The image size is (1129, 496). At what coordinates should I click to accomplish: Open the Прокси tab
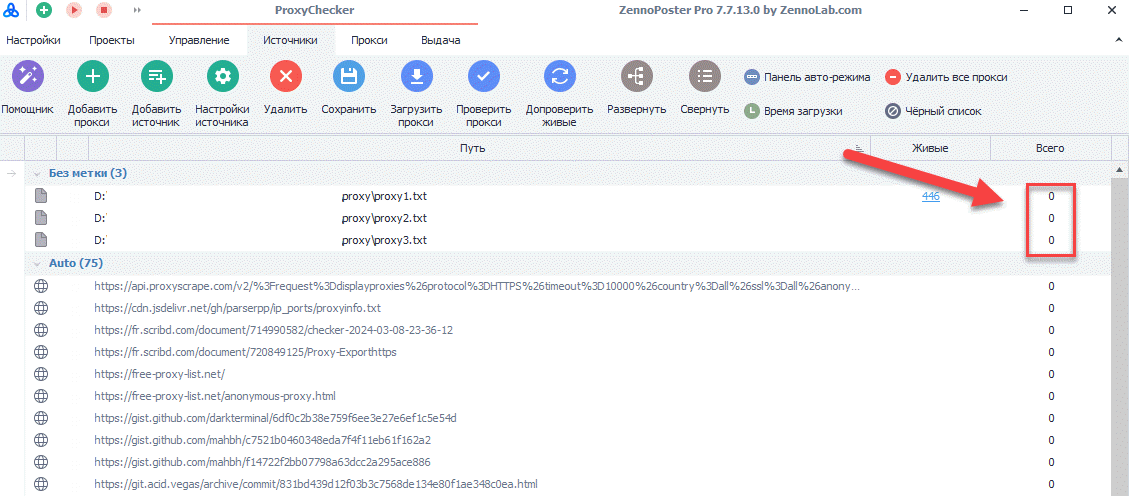369,40
